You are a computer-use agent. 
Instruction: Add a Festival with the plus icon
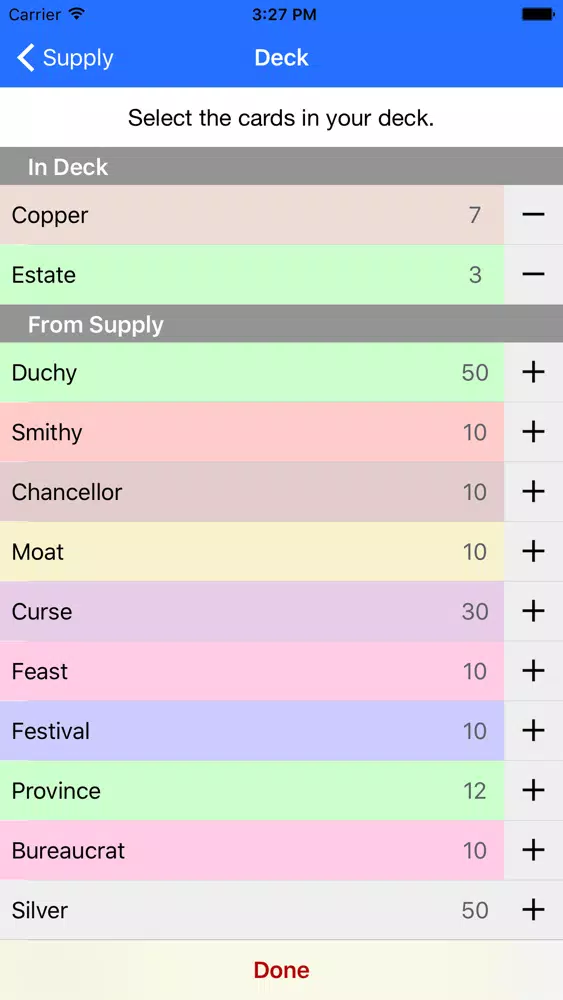tap(533, 731)
